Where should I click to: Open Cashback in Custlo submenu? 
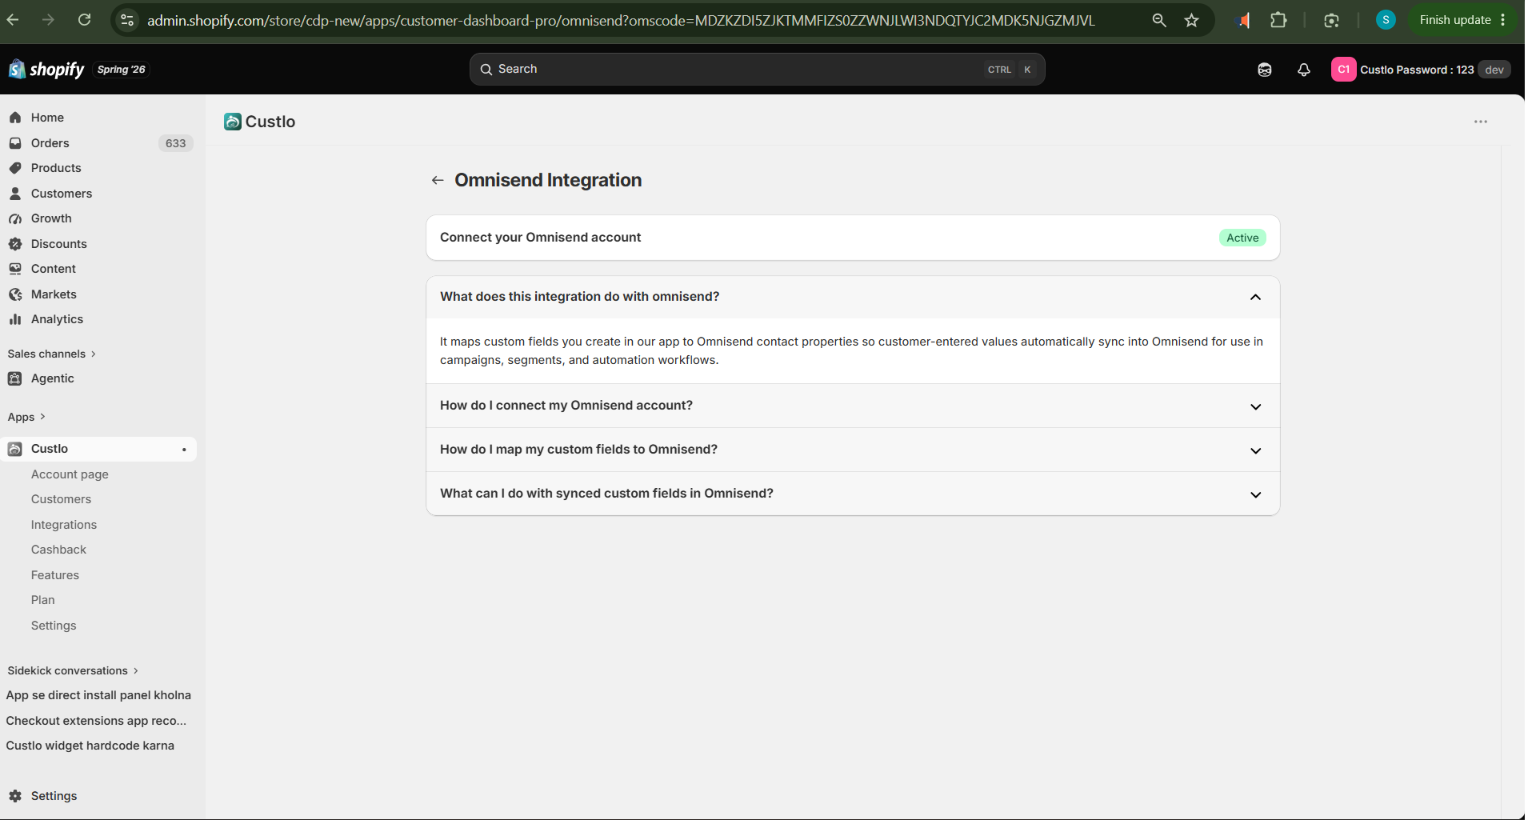59,550
